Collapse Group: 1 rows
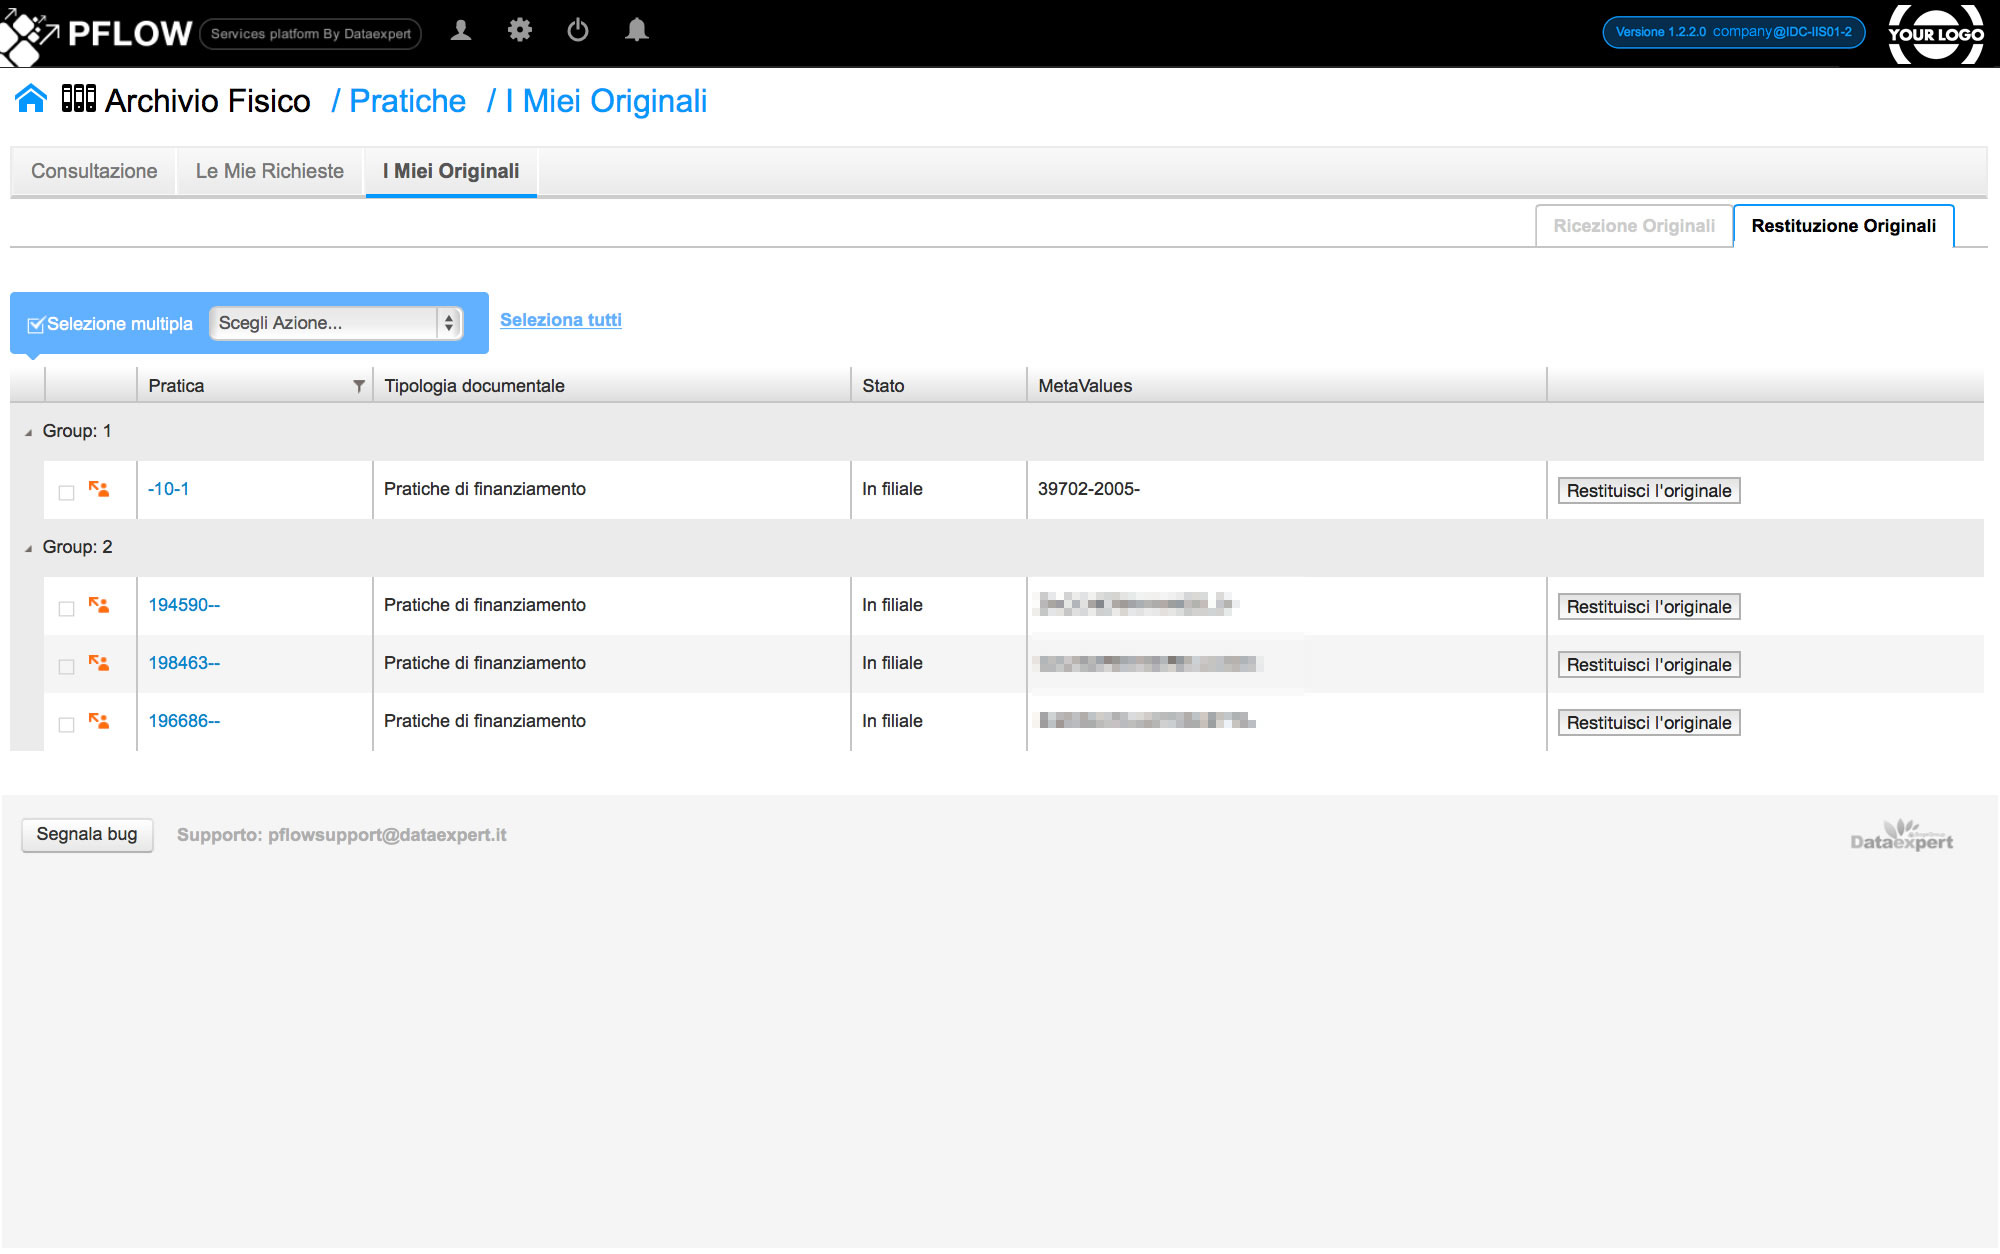Screen dimensions: 2000x1254 click(28, 432)
